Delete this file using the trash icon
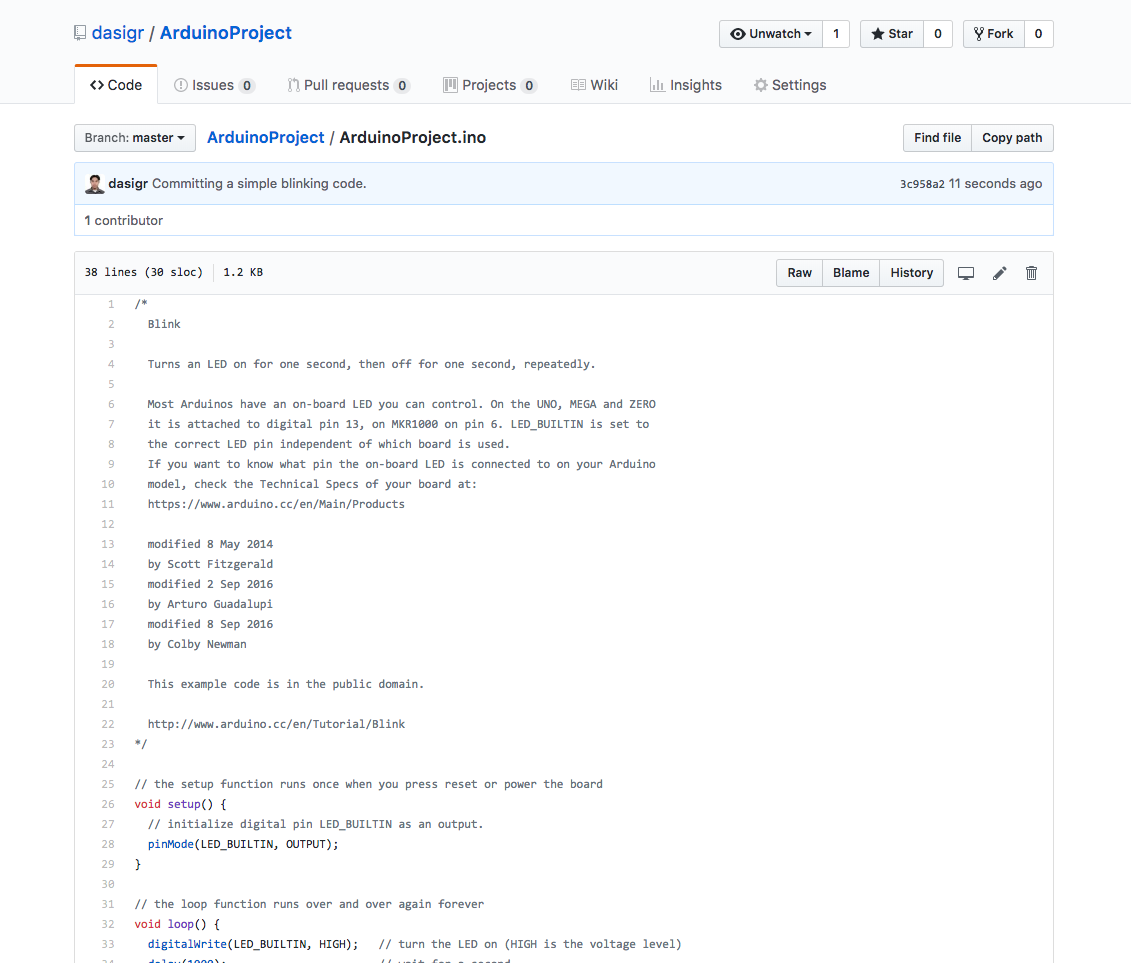 pos(1031,273)
